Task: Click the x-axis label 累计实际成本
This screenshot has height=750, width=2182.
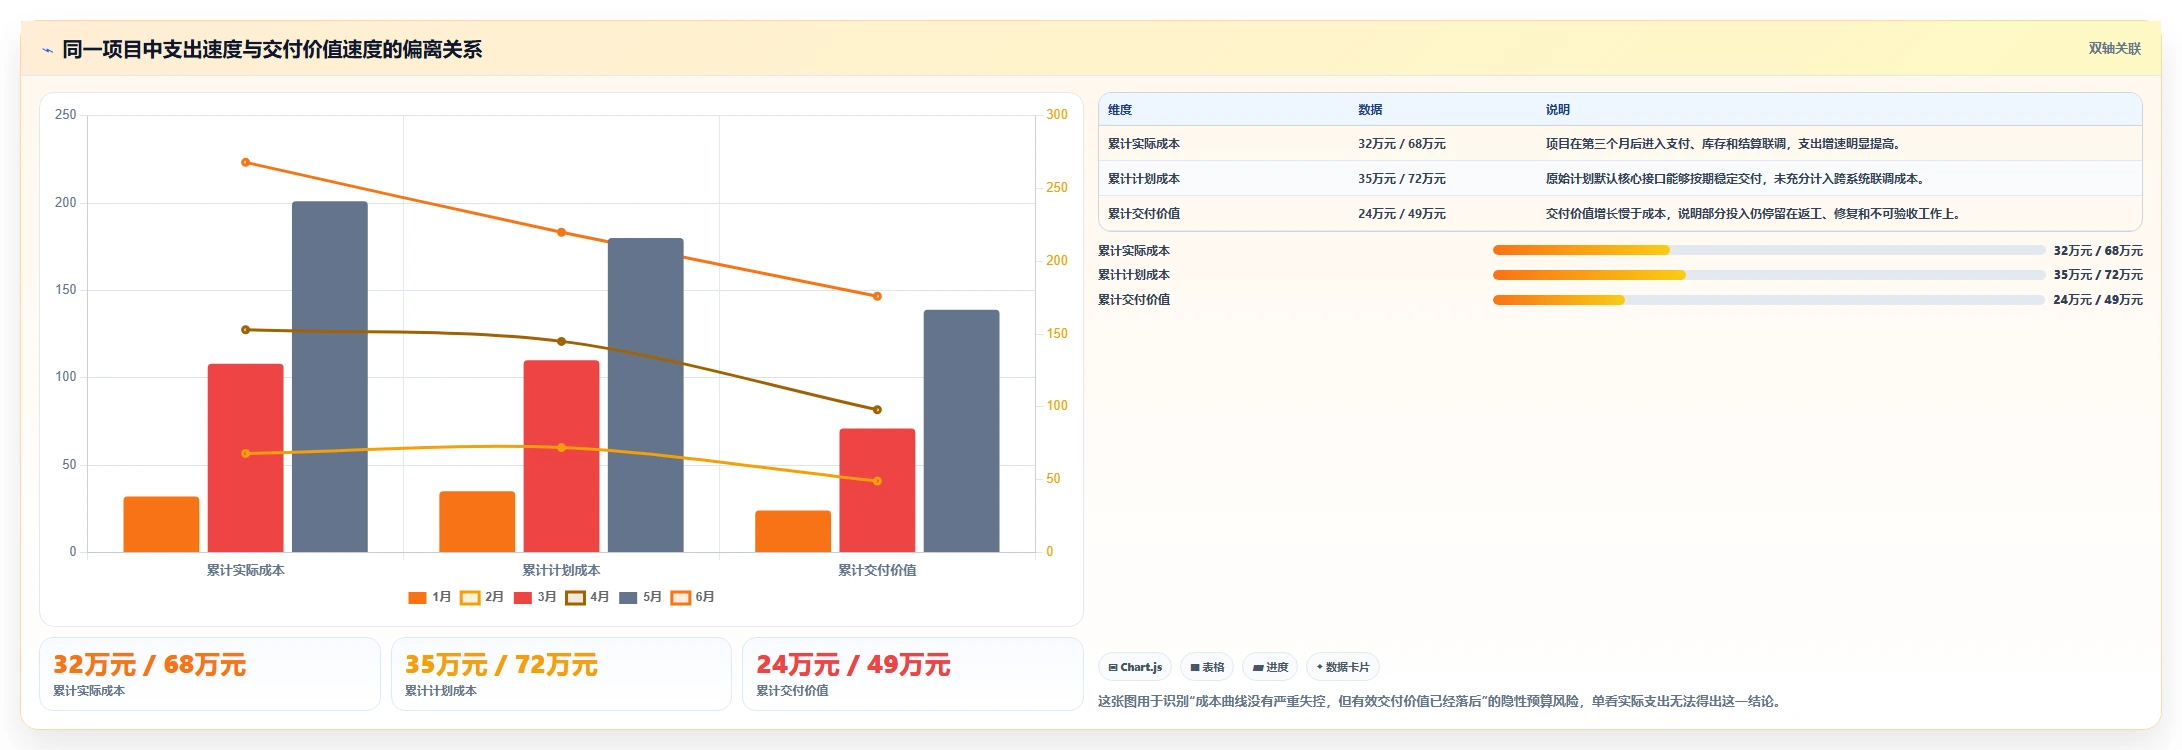Action: point(246,570)
